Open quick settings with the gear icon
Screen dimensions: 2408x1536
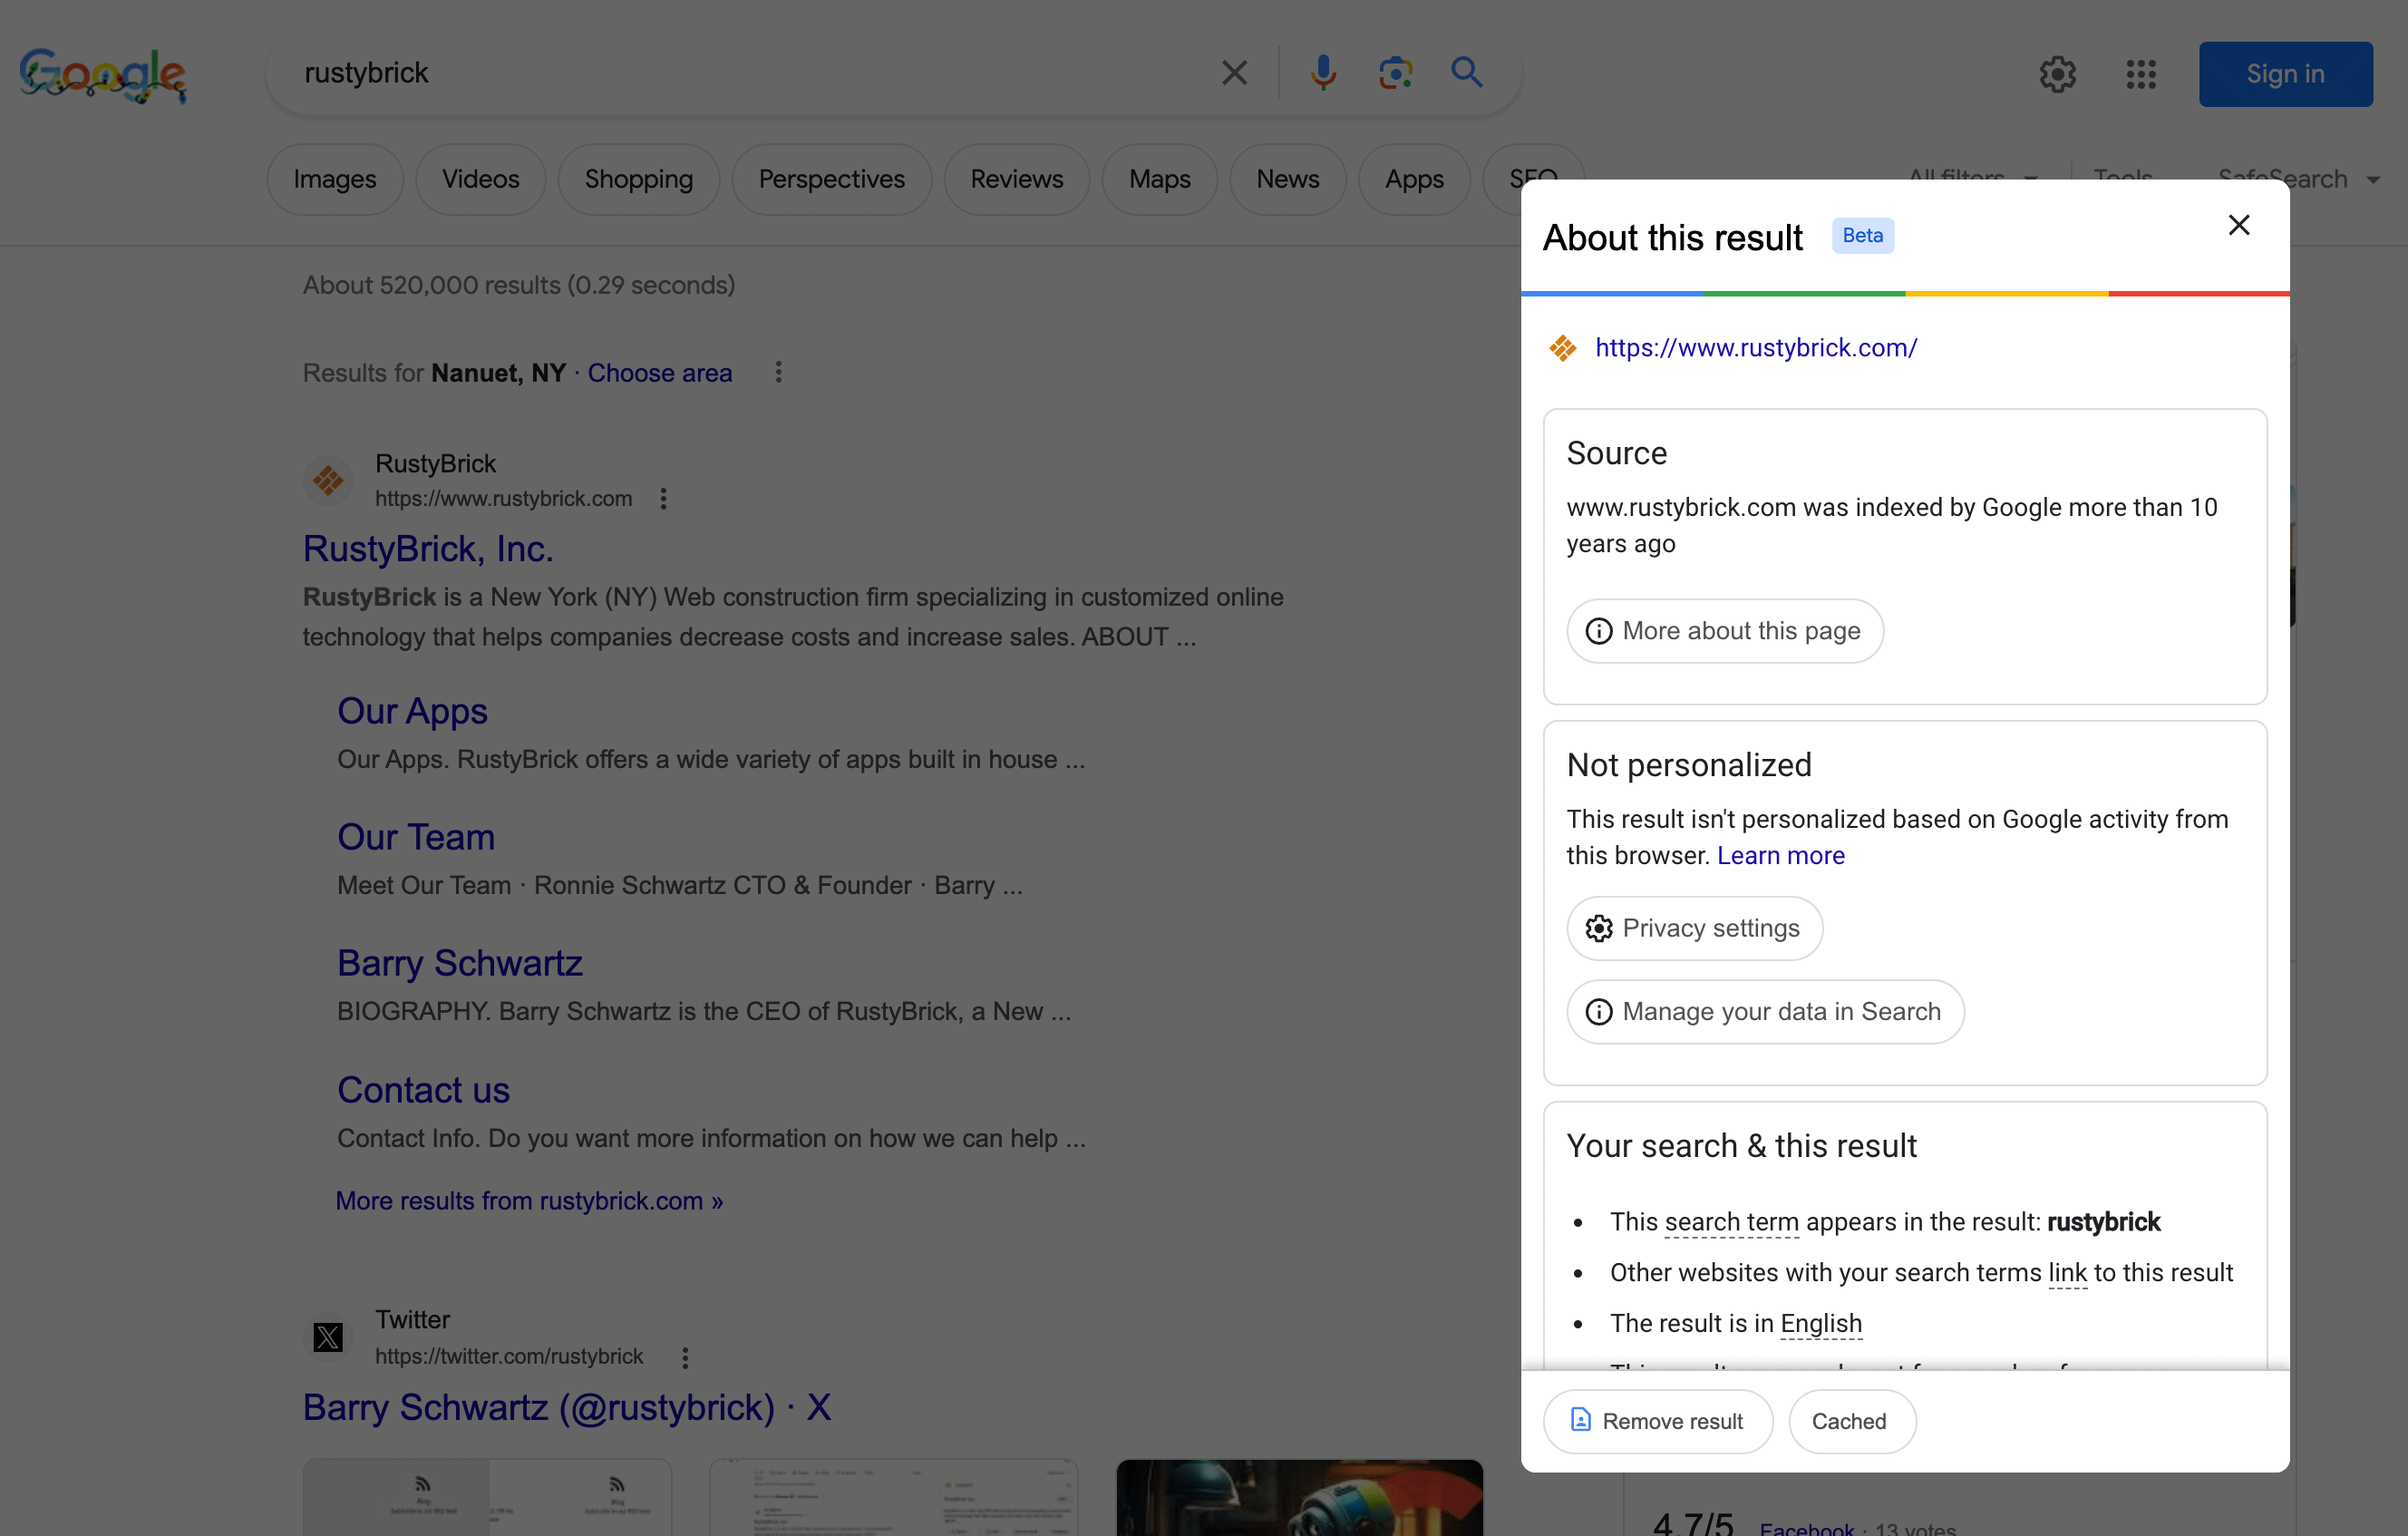pos(2058,74)
